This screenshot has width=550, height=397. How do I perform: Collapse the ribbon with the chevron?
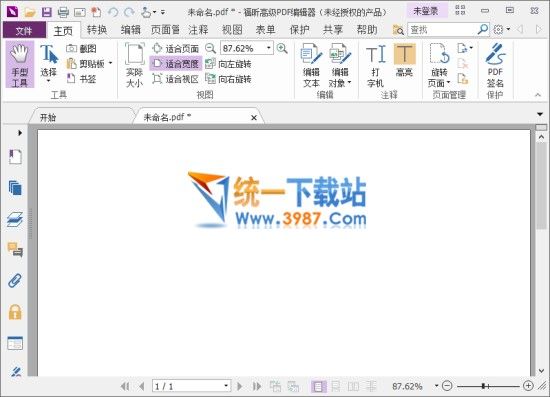point(538,95)
